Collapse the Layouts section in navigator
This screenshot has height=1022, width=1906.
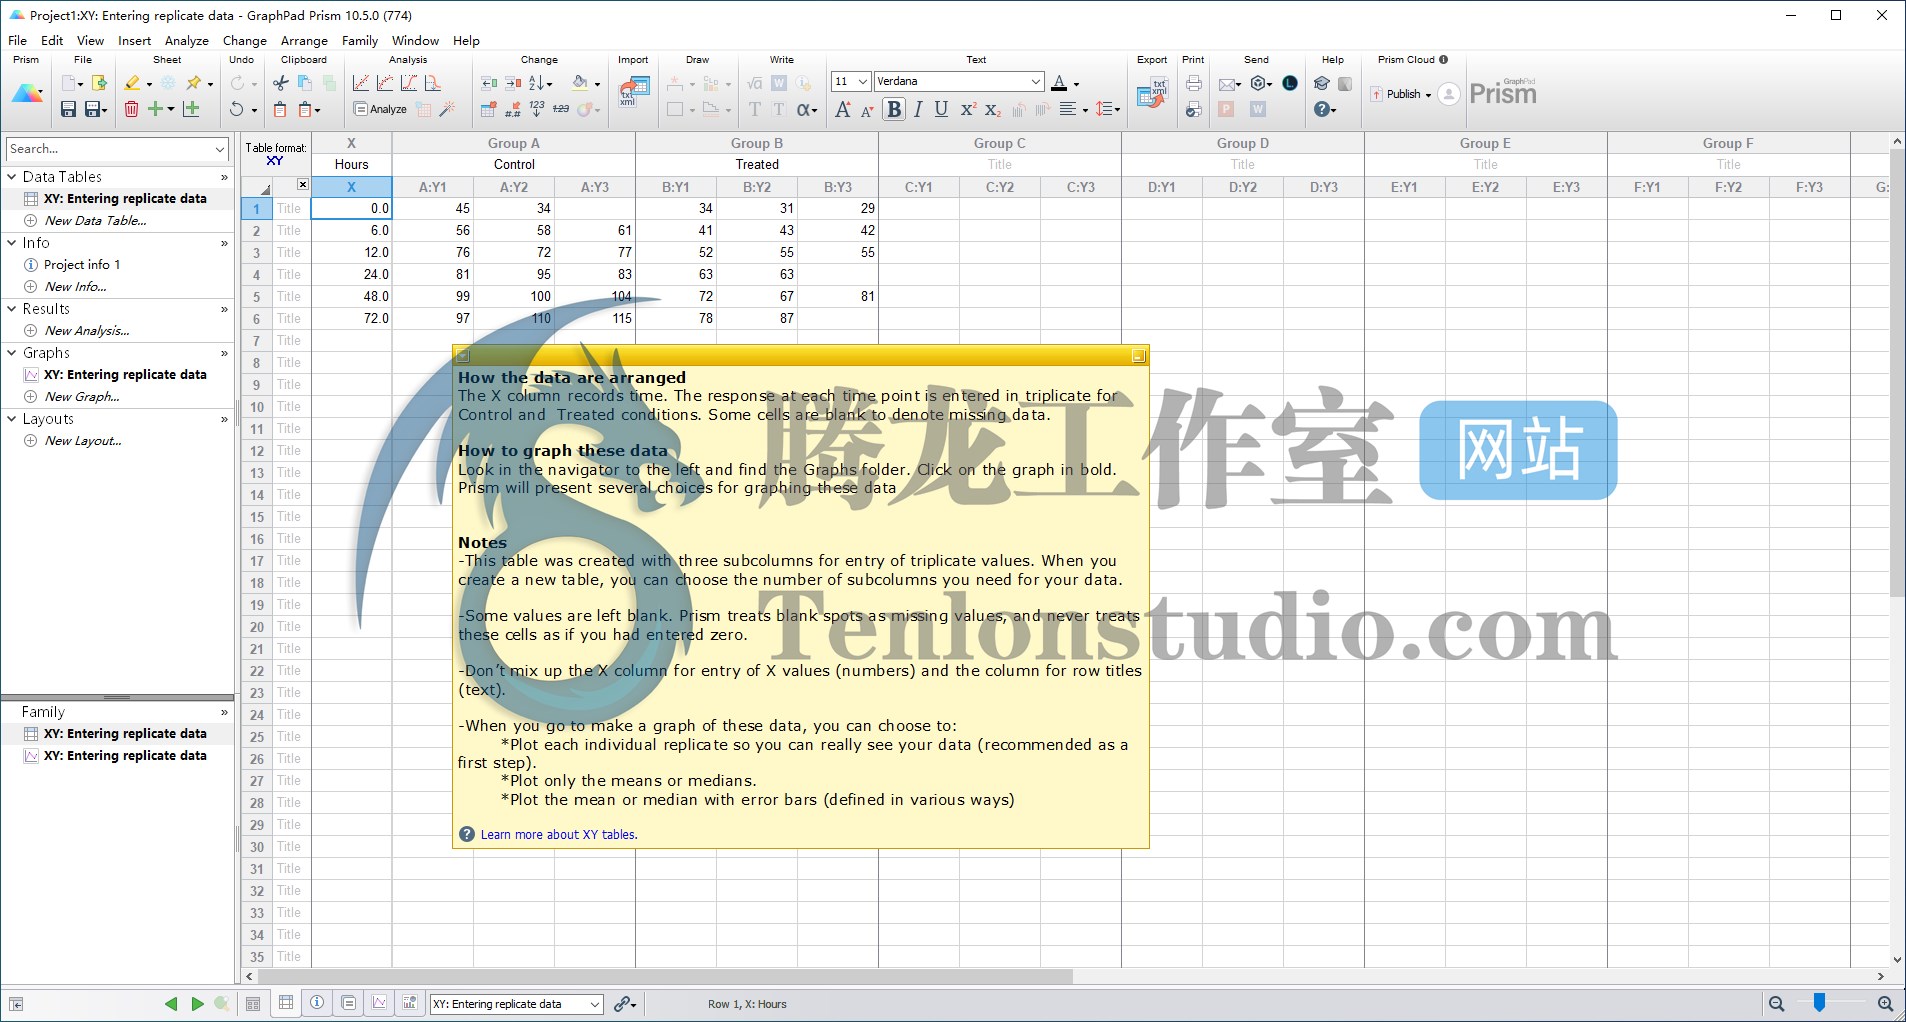(12, 419)
